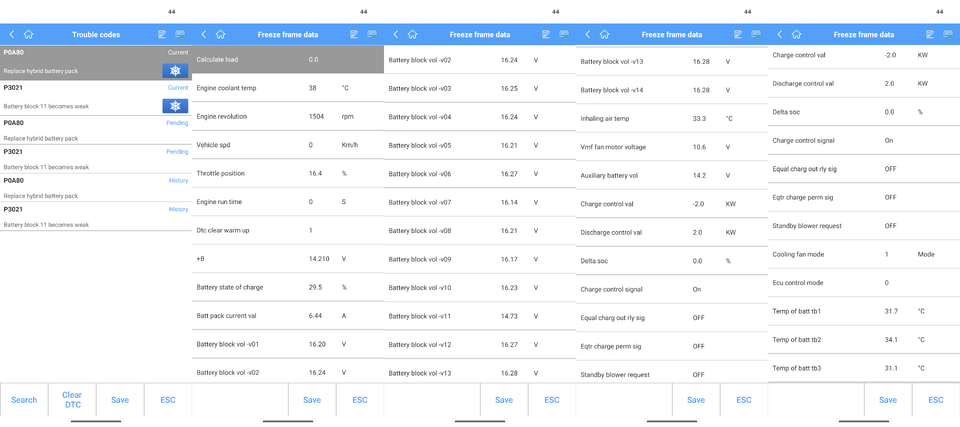Go back from the freeze frame screen showing Calculate load

(204, 34)
